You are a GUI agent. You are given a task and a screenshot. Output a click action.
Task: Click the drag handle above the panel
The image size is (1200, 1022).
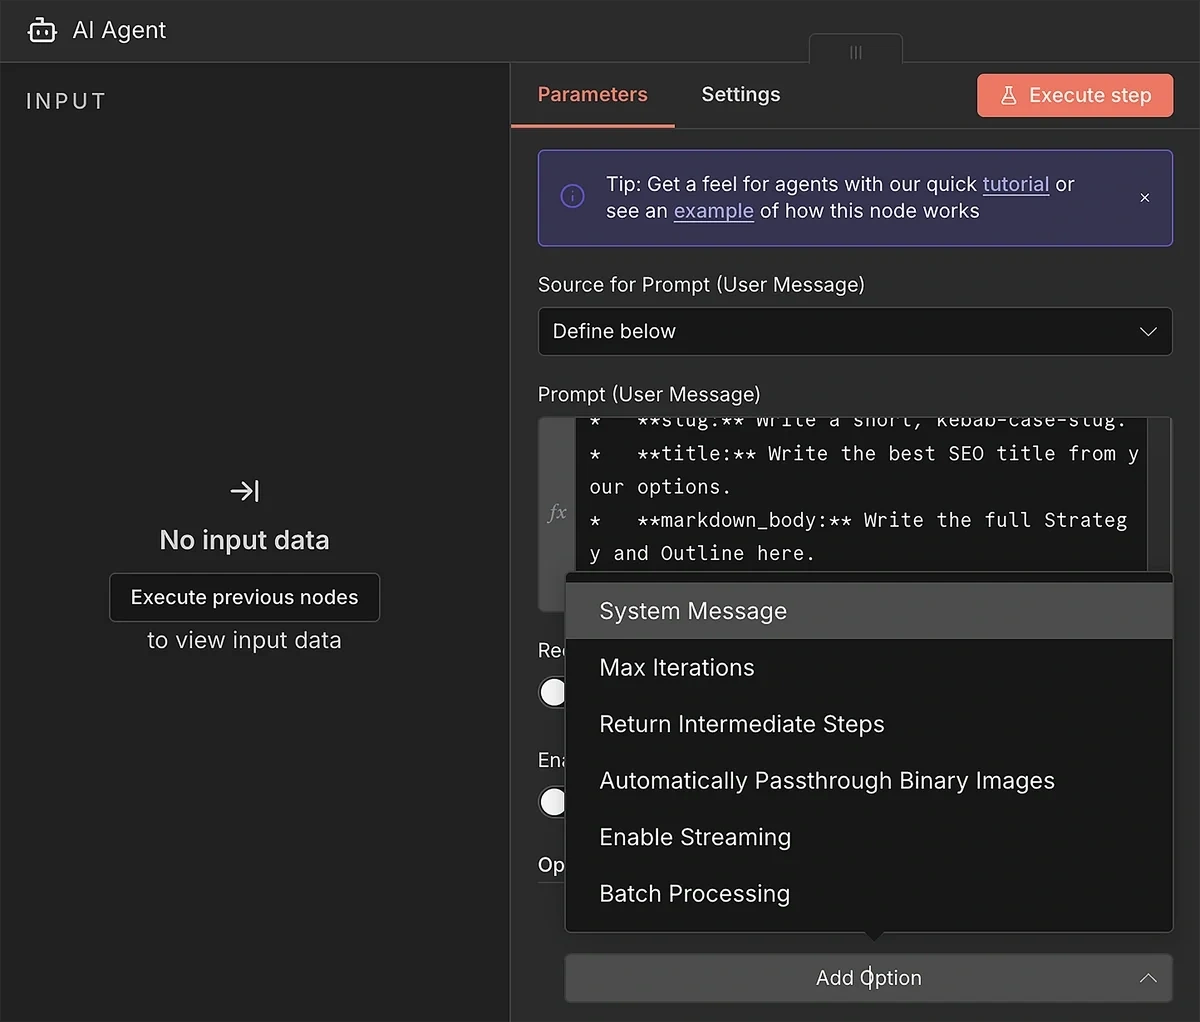855,52
